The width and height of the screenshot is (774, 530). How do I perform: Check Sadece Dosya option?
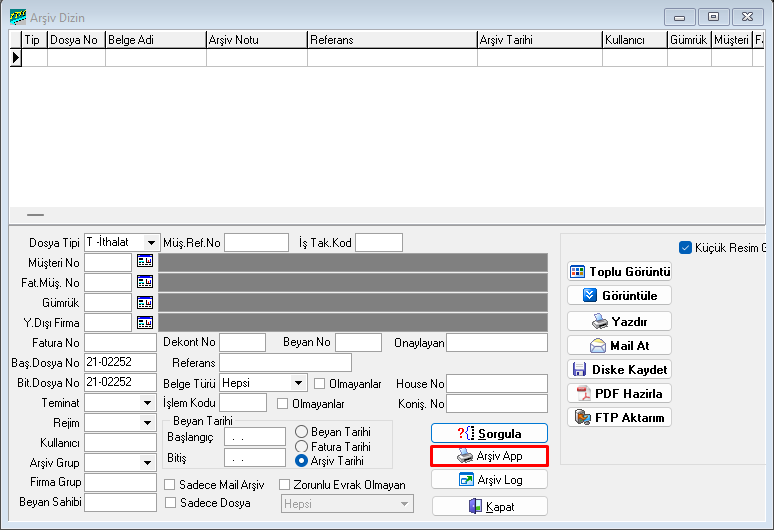pyautogui.click(x=170, y=503)
